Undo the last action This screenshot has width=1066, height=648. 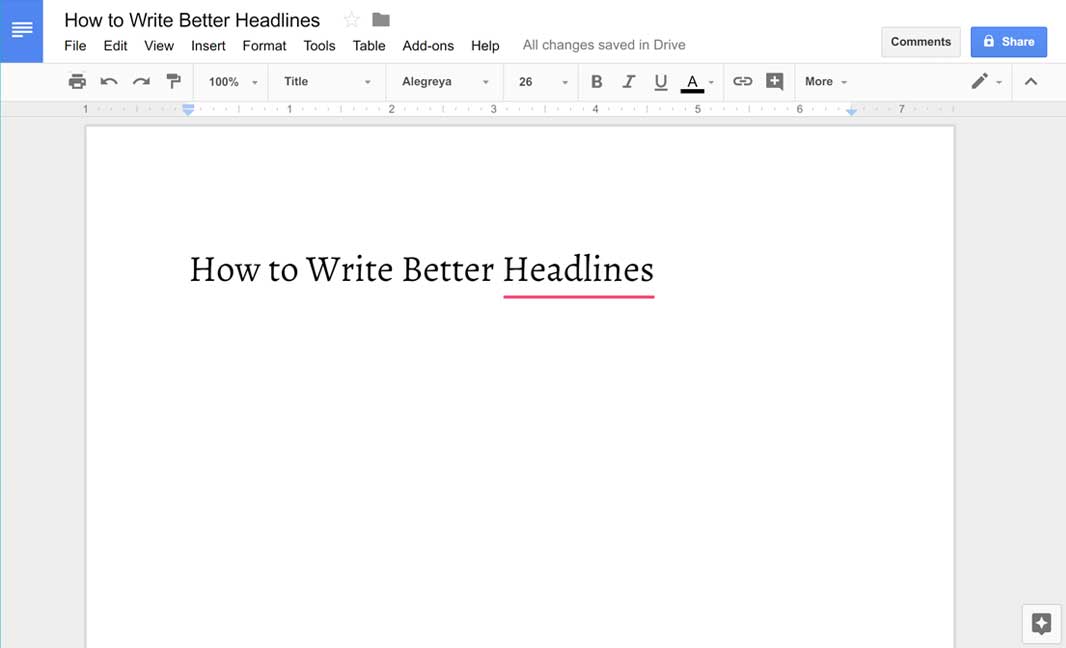[x=109, y=82]
